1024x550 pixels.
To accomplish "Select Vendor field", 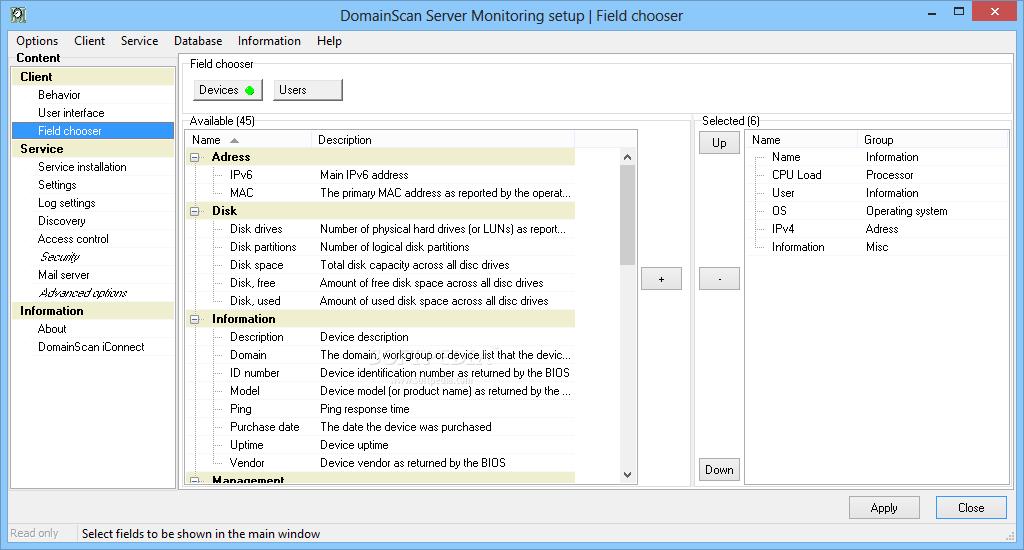I will [247, 462].
